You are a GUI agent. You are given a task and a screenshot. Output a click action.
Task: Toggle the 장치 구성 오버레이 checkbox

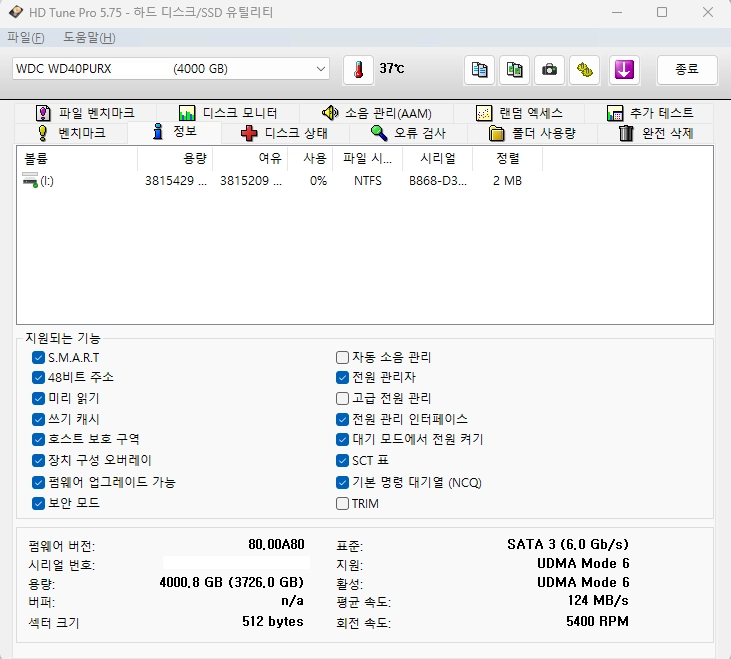pos(38,460)
